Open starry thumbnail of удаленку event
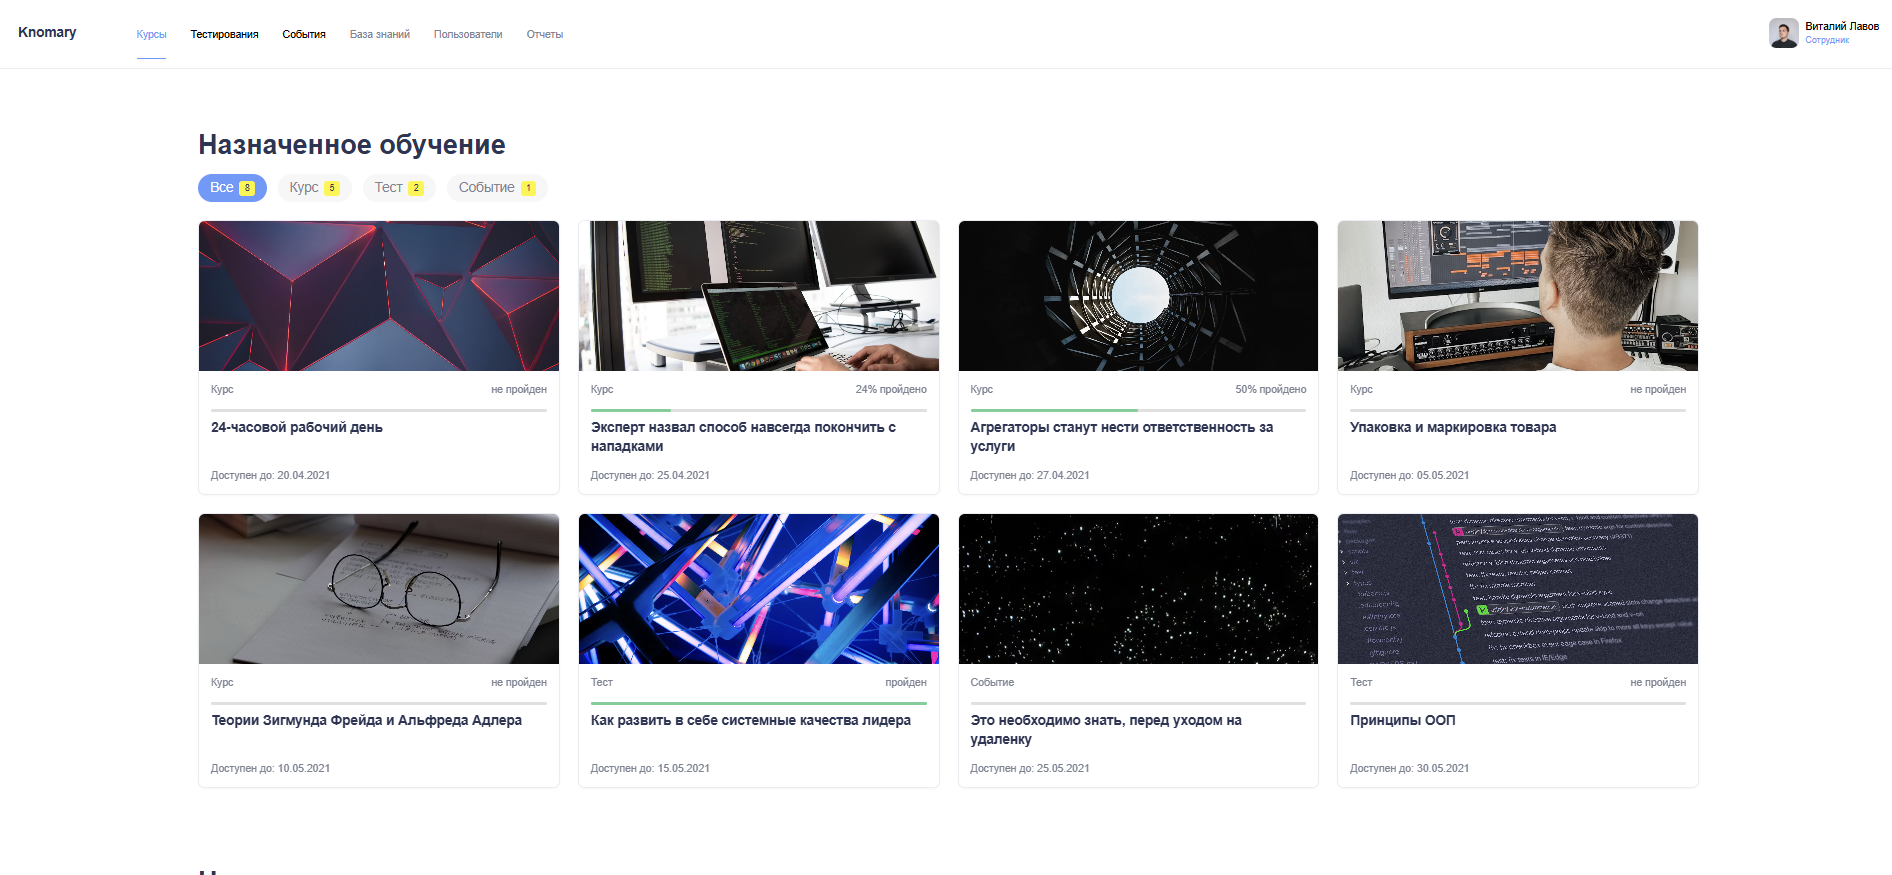Viewport: 1892px width, 875px height. (1138, 589)
